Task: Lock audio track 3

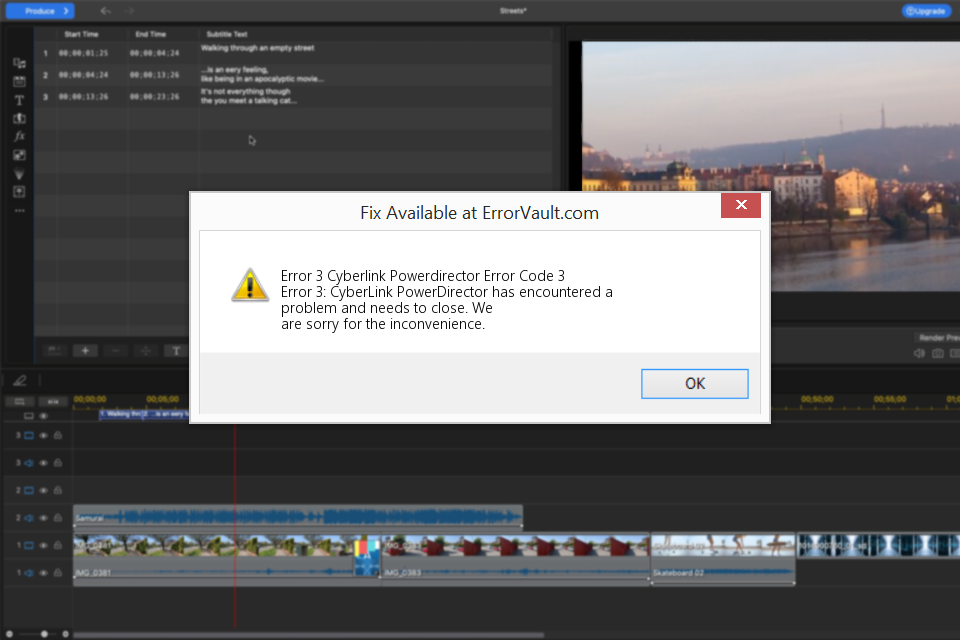Action: click(x=58, y=463)
